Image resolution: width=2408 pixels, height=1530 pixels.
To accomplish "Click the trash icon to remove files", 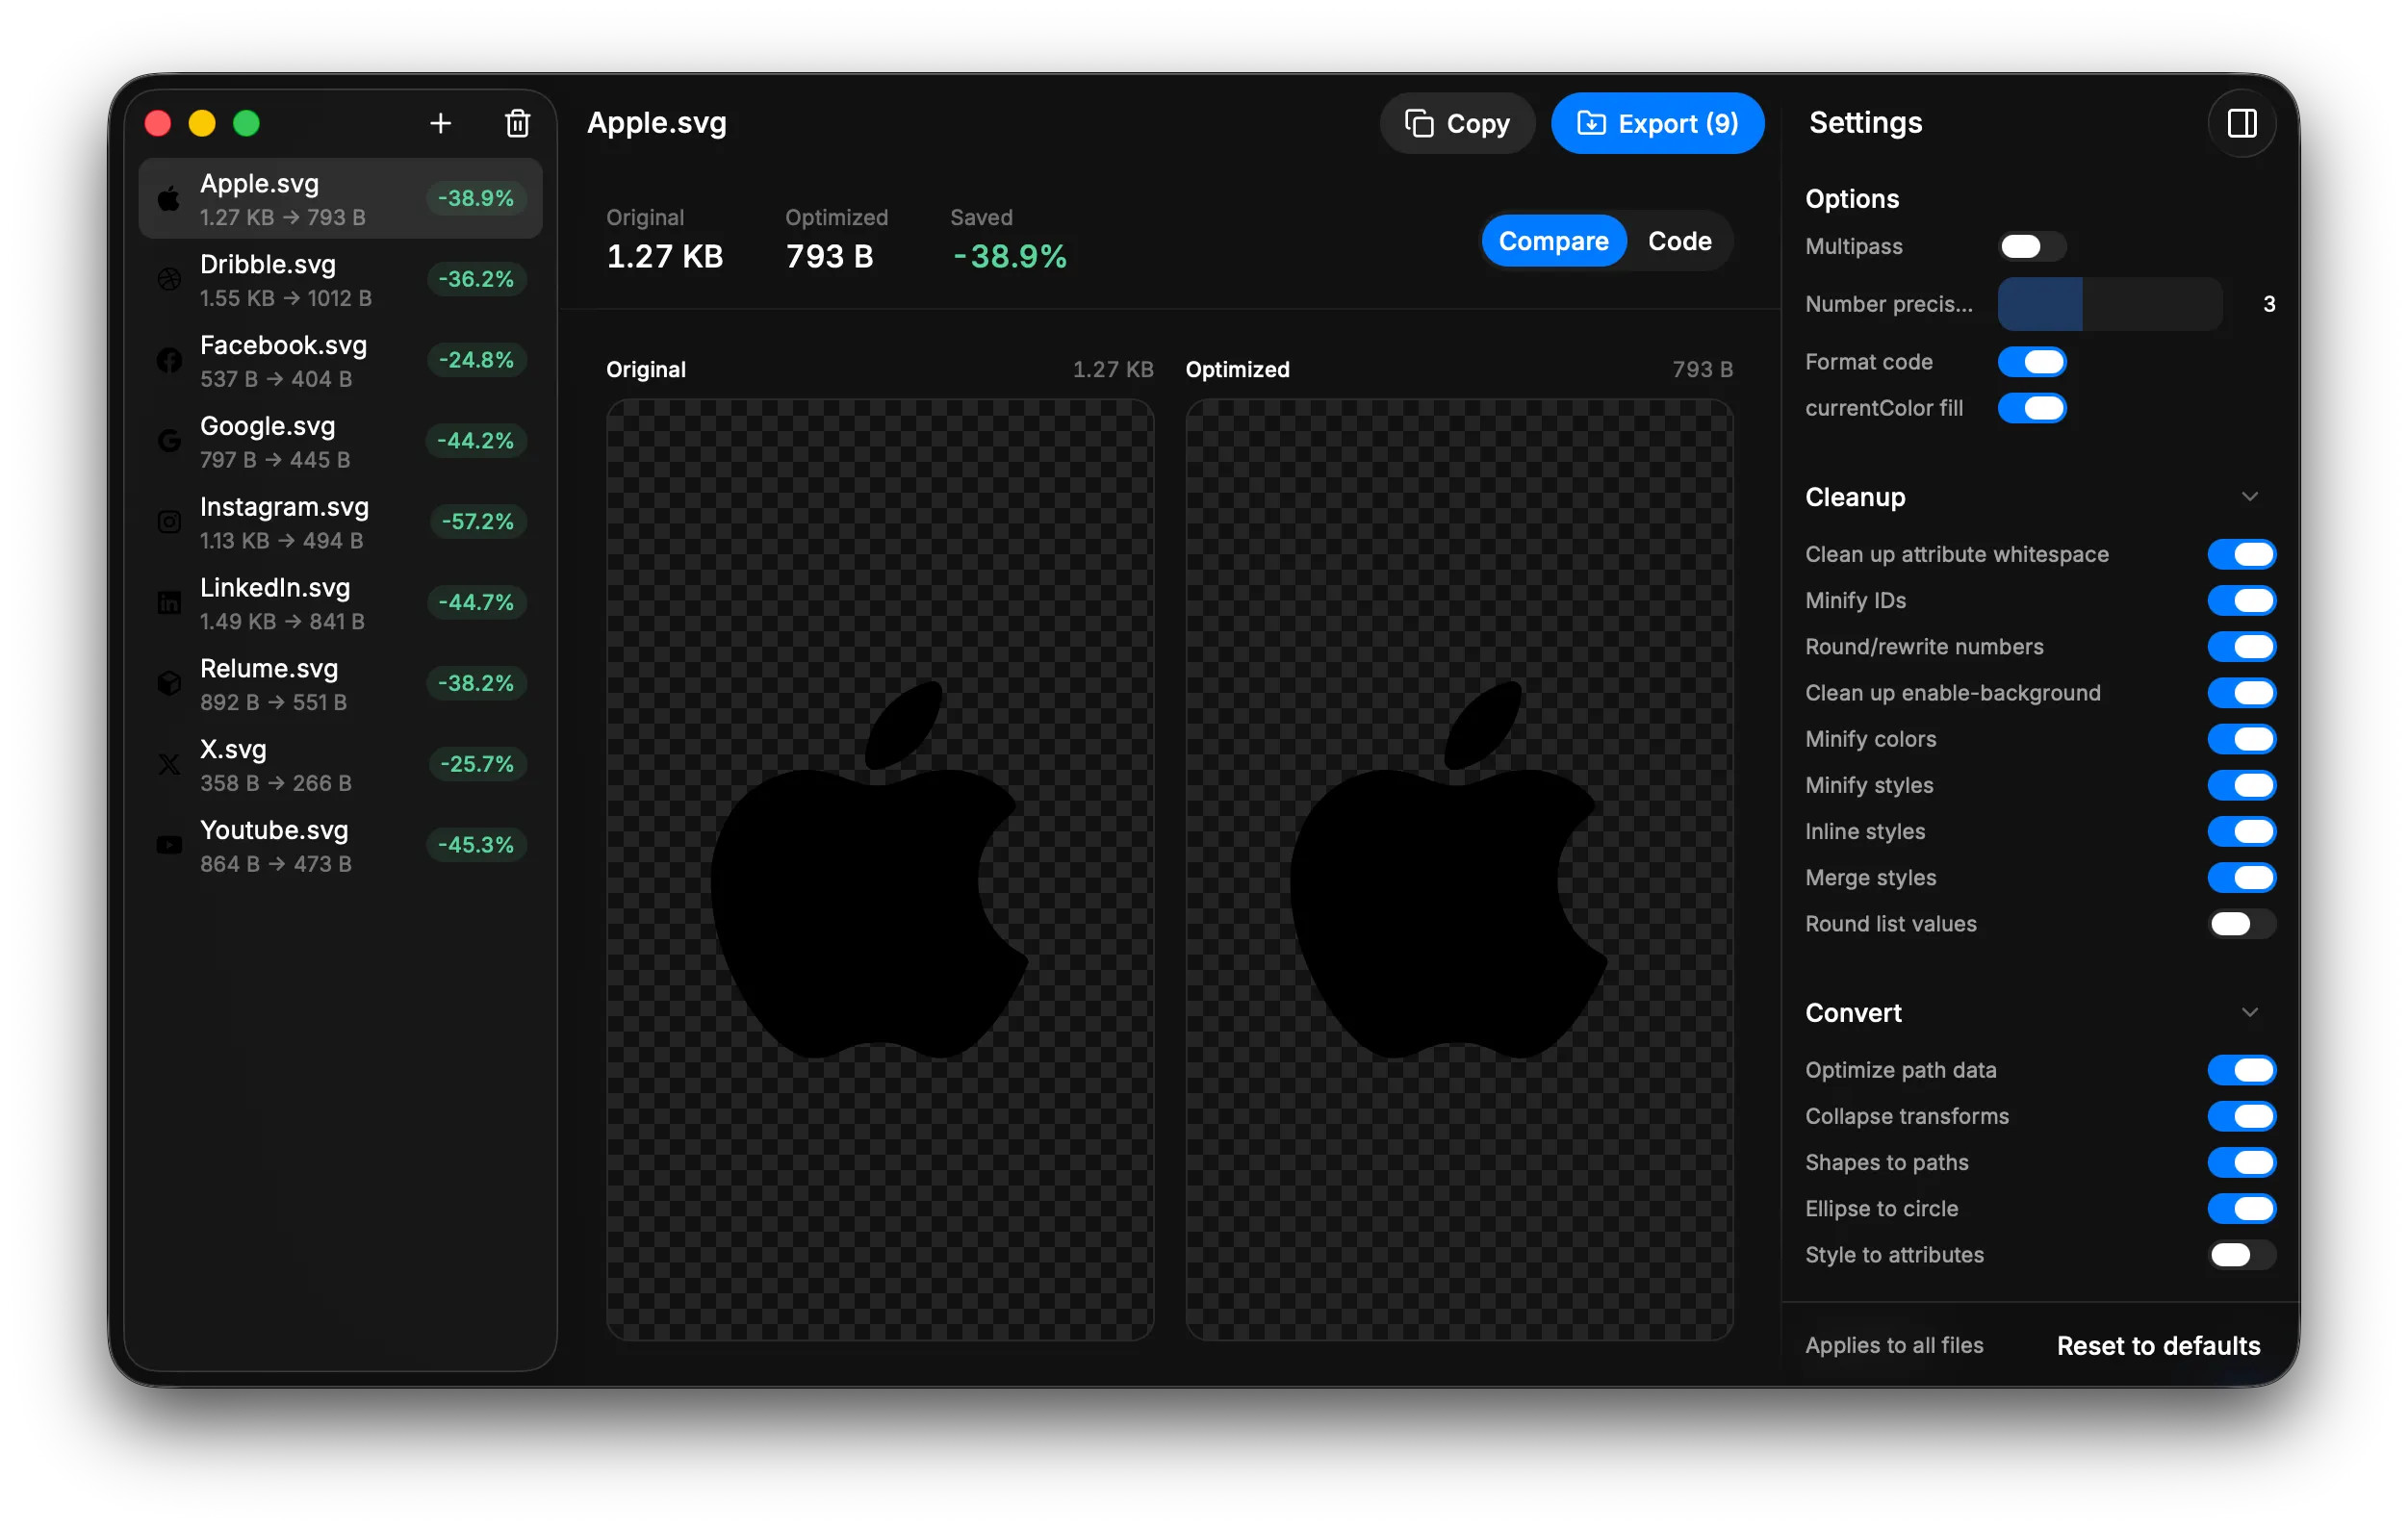I will [x=517, y=123].
